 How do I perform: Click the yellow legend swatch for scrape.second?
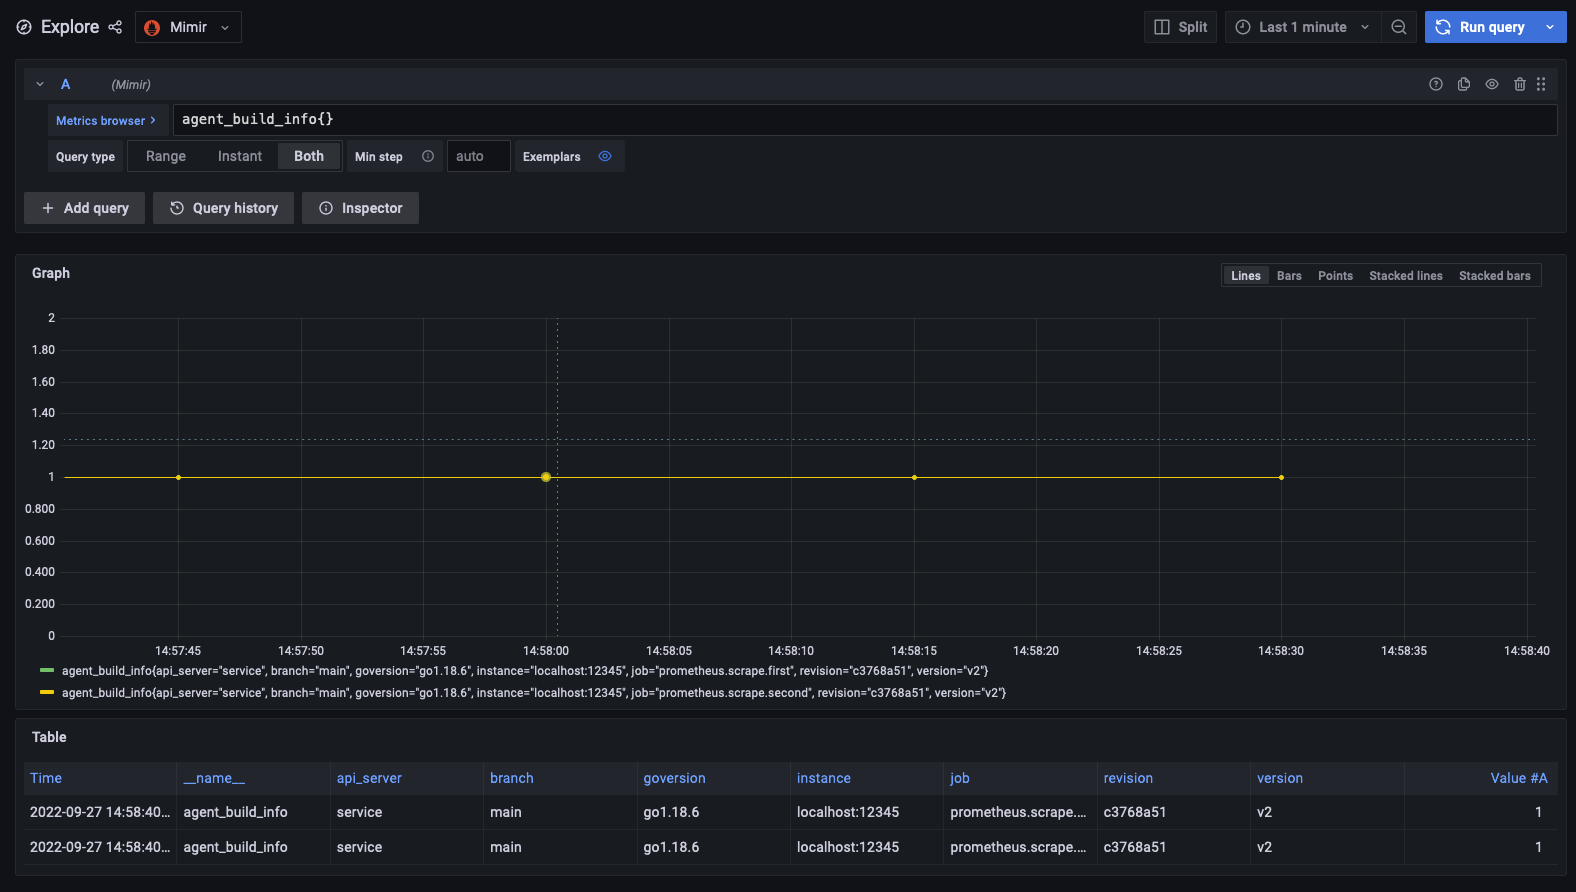point(47,692)
